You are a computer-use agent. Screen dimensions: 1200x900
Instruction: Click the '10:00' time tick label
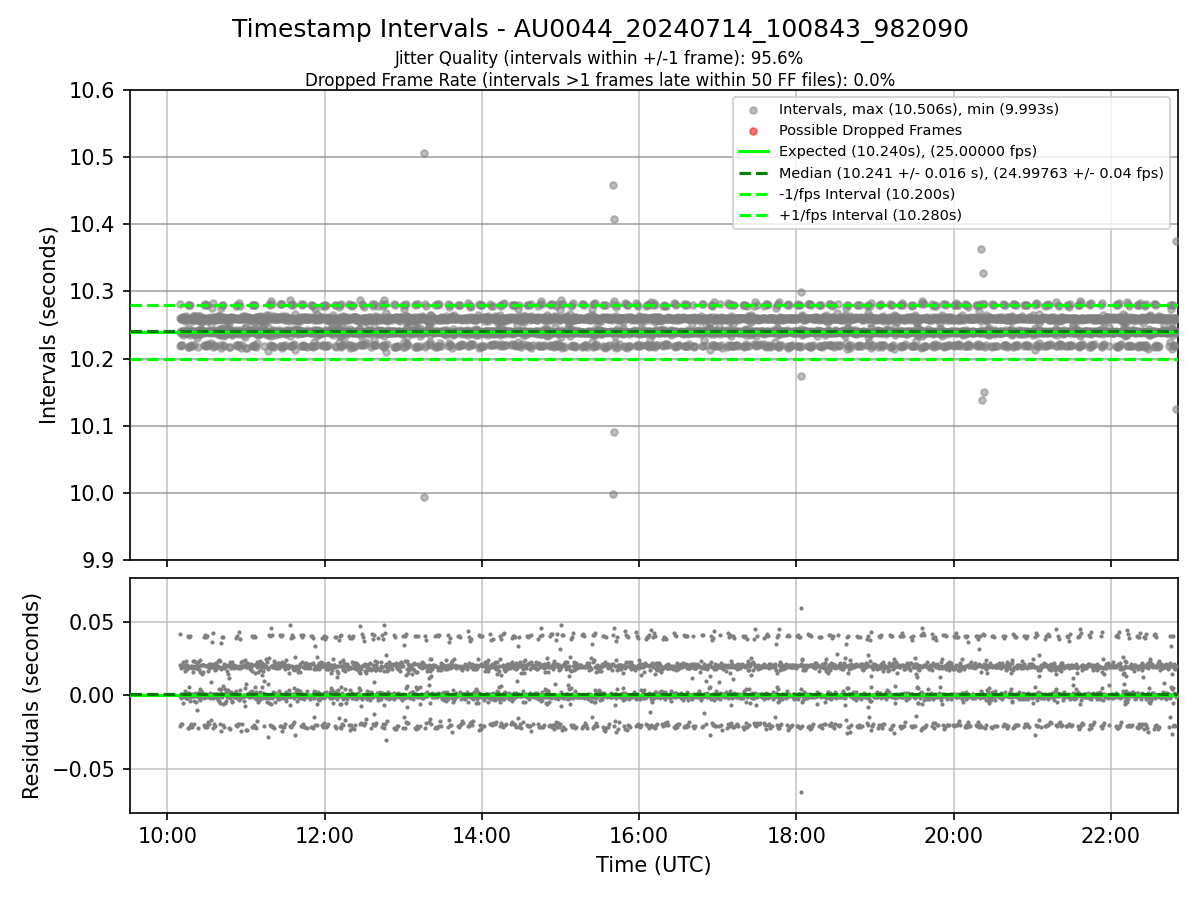[167, 834]
